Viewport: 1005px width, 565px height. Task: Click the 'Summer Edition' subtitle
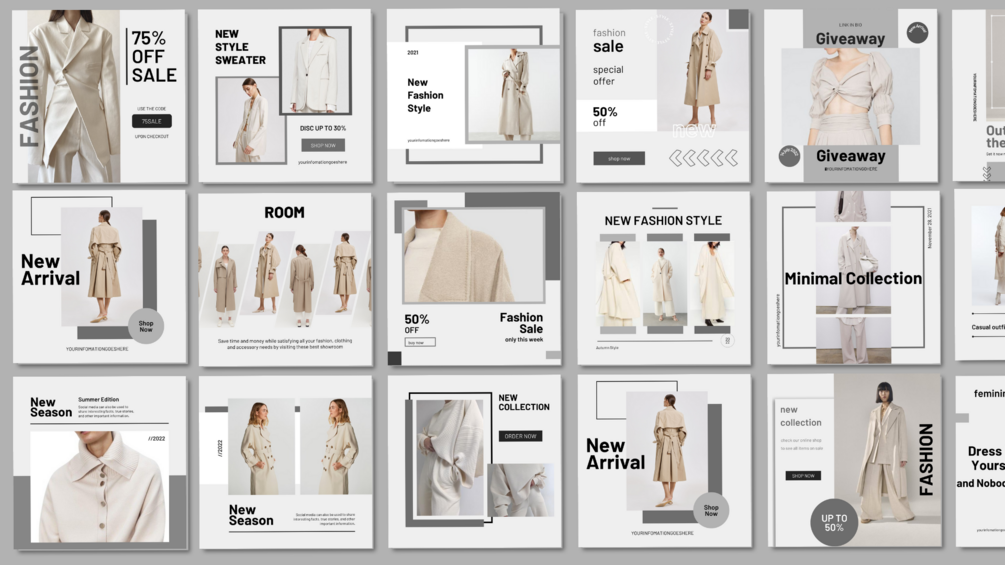coord(98,399)
